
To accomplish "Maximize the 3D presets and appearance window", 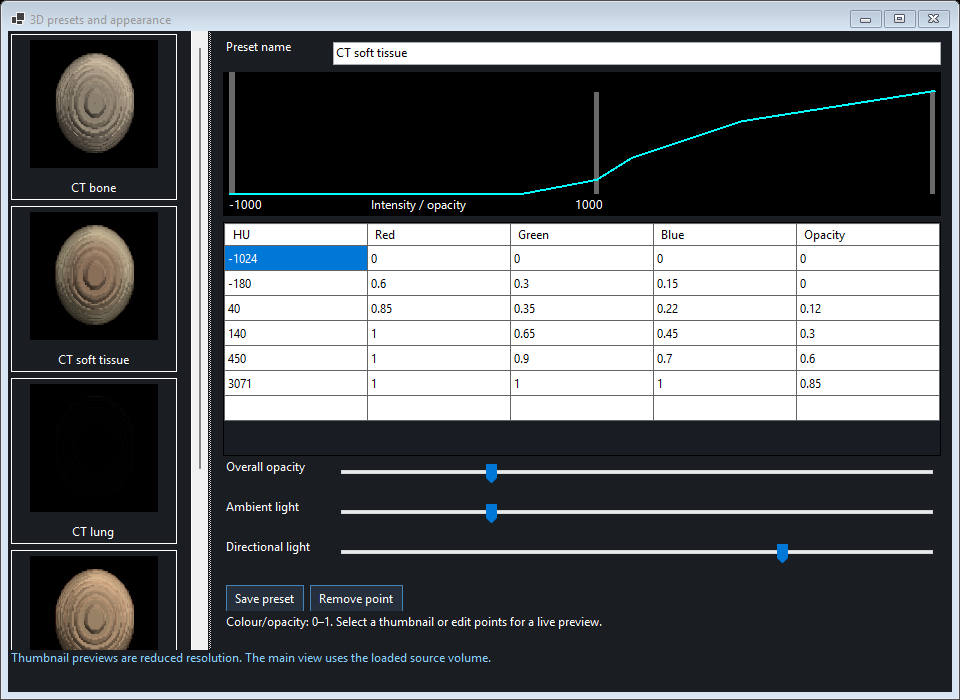I will 899,19.
